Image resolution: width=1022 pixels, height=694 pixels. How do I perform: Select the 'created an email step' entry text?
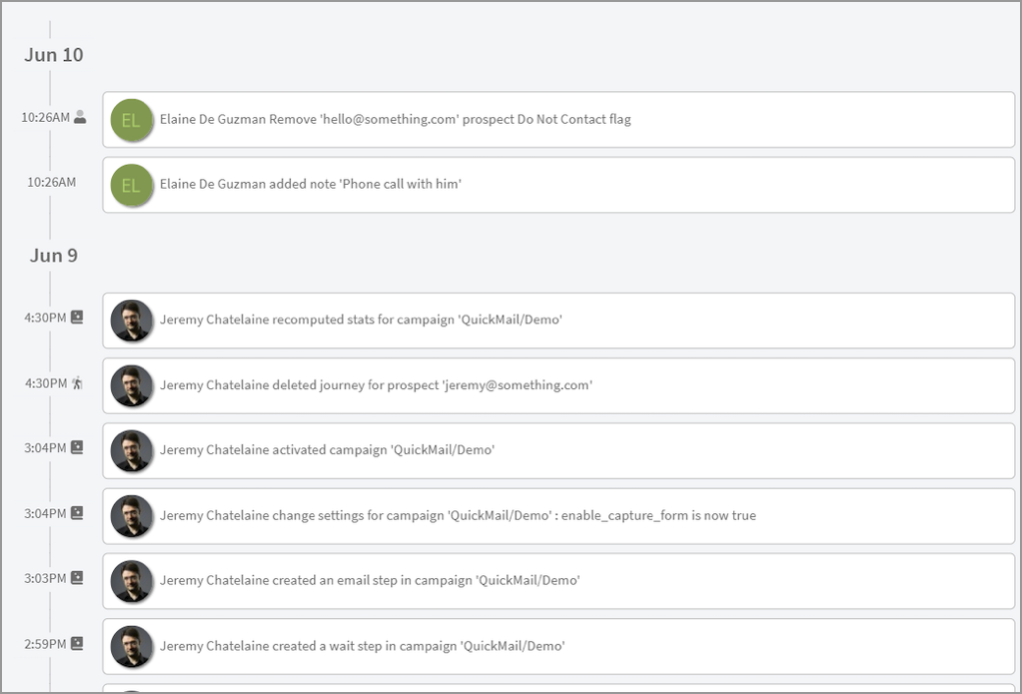tap(369, 581)
